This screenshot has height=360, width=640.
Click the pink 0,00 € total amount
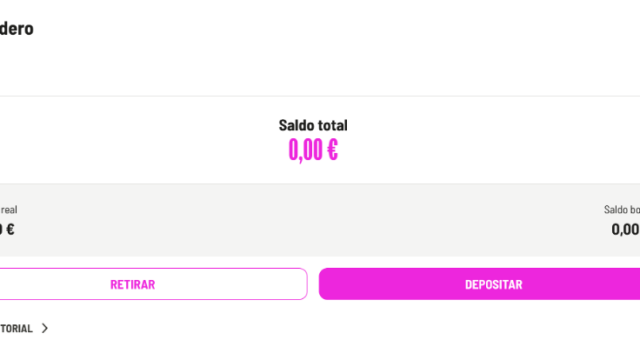[x=313, y=150]
